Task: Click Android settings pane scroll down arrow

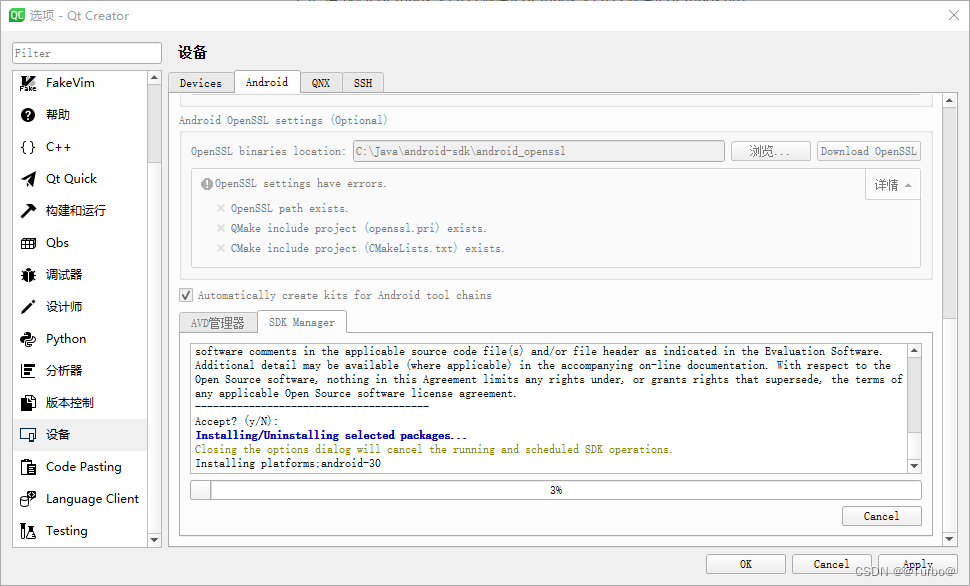Action: [950, 539]
